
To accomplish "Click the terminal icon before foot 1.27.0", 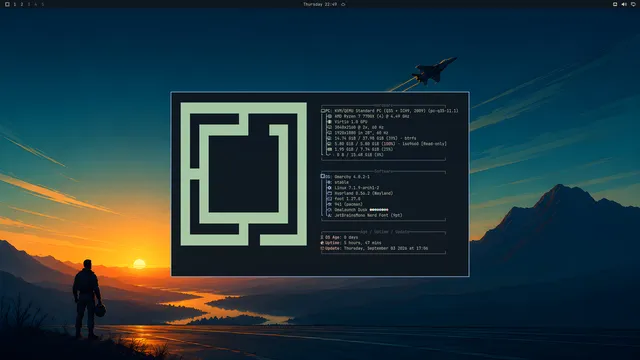I will point(329,199).
